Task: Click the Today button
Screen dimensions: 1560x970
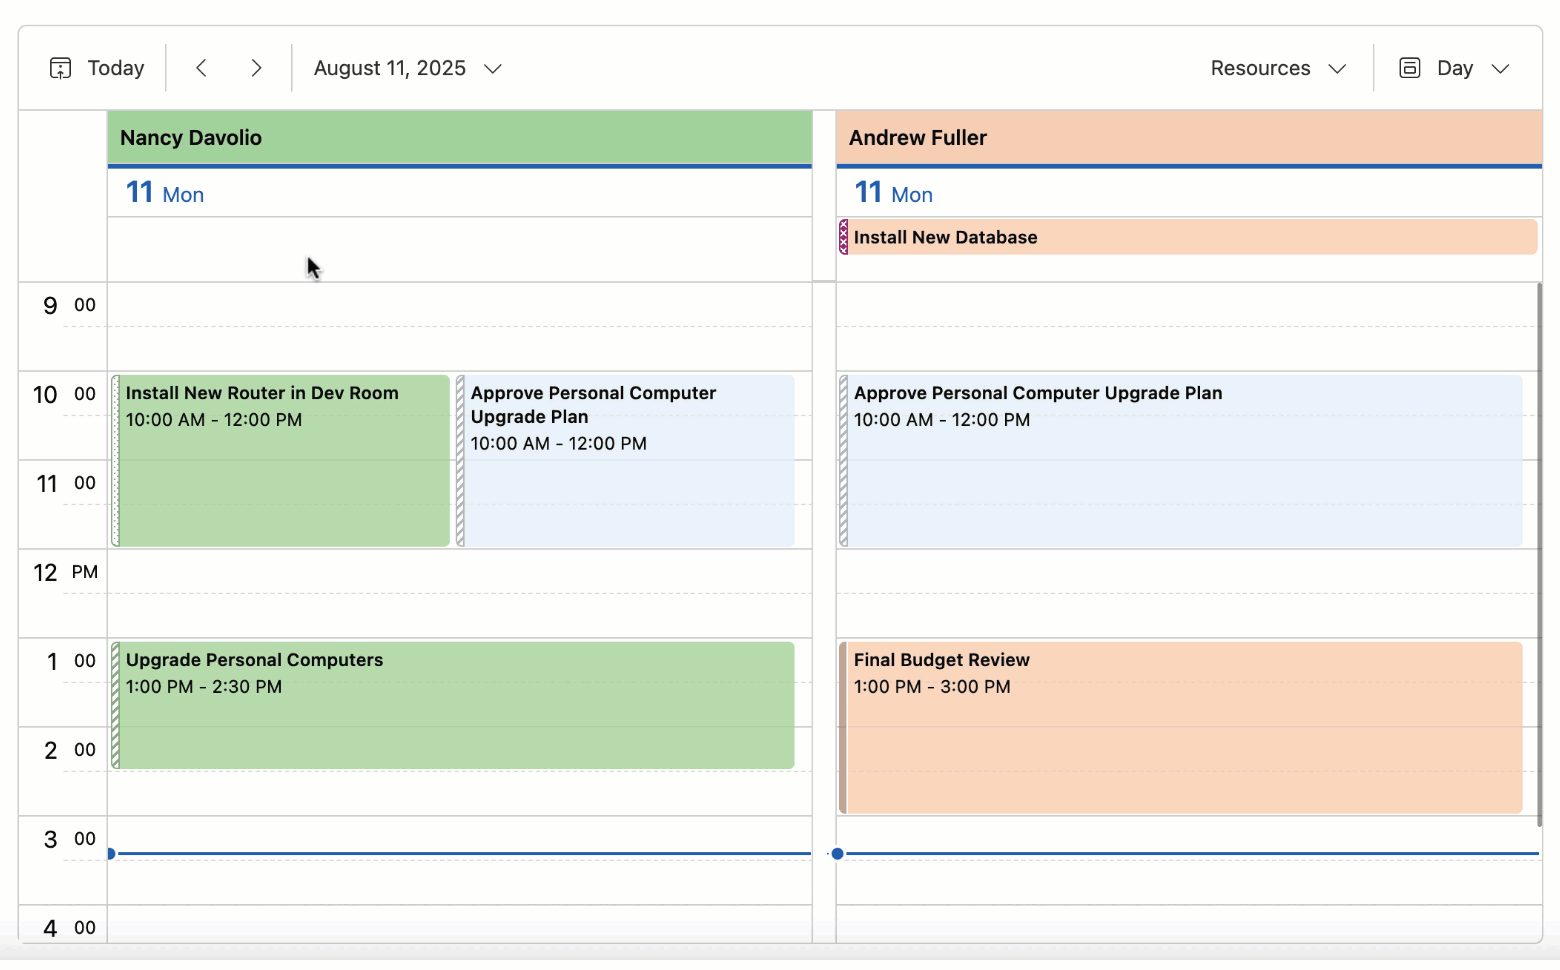Action: 116,67
